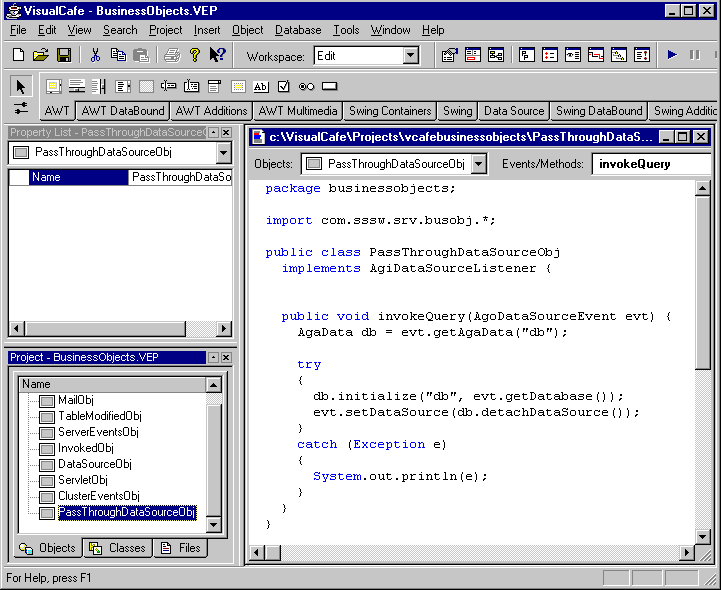Pick the vertical scrollbar component icon
This screenshot has width=721, height=590.
pyautogui.click(x=99, y=86)
